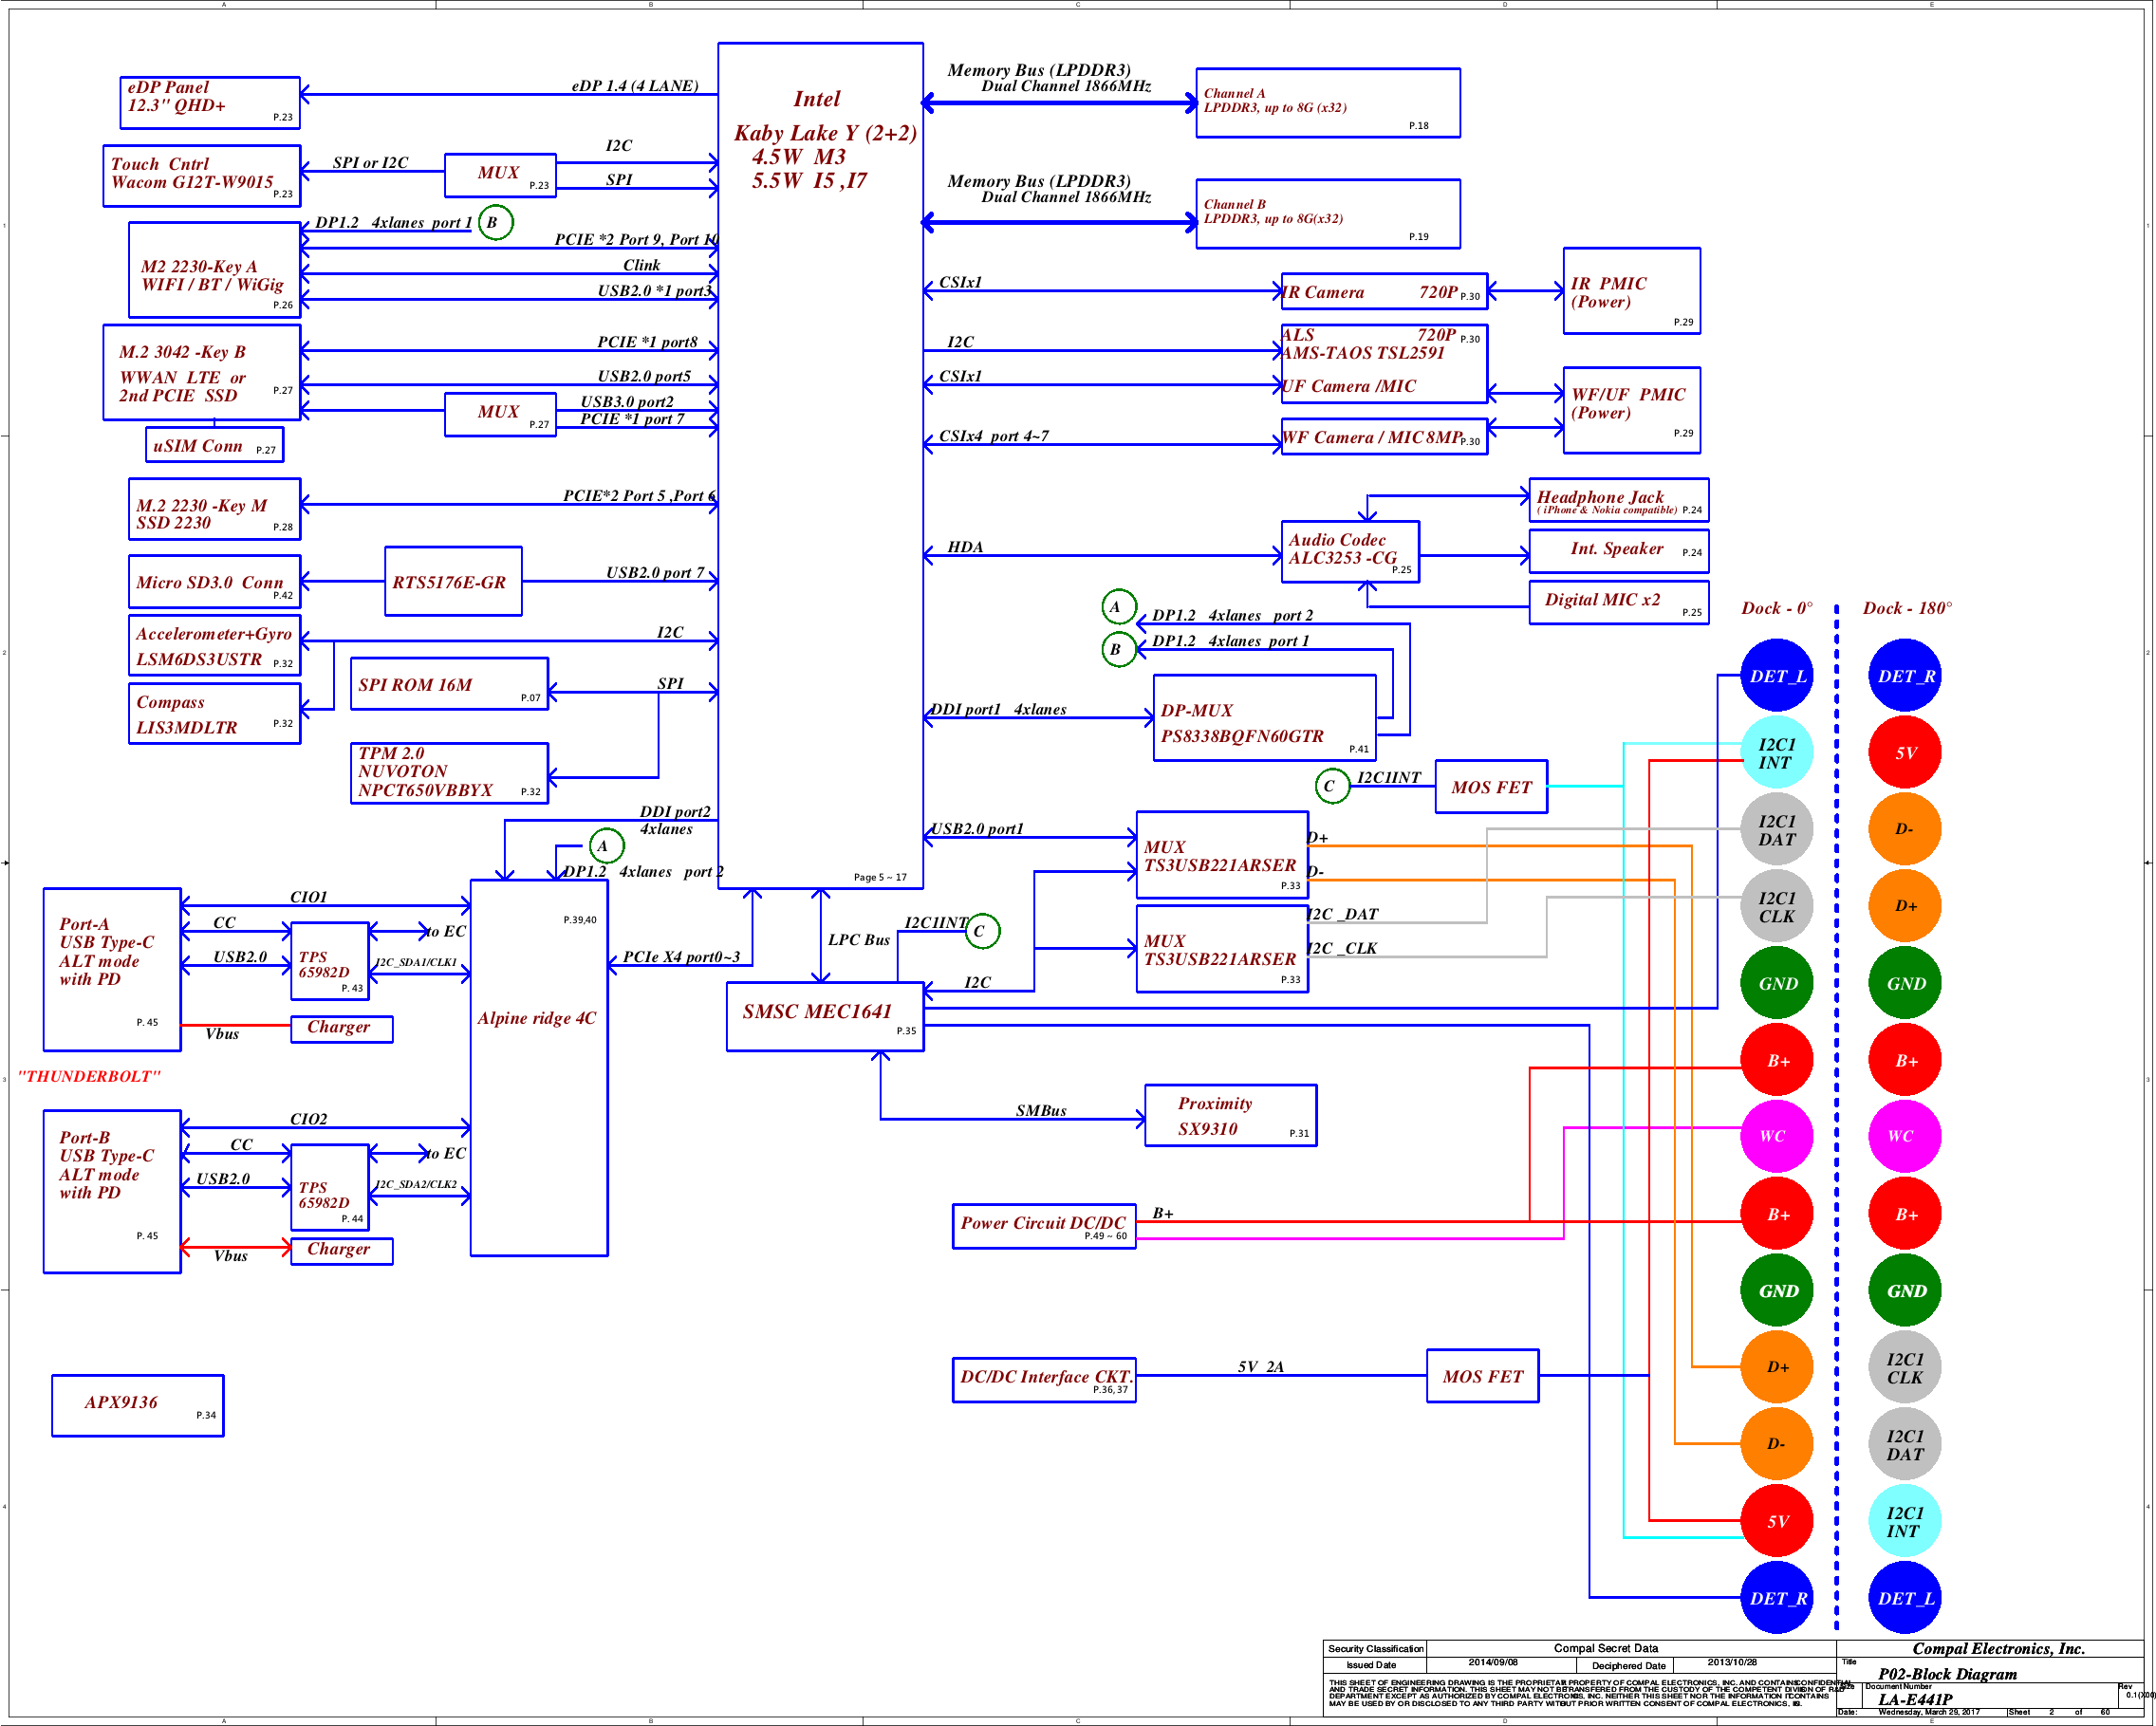Click the "THUNDERBOLT" red label
This screenshot has width=2156, height=1726.
89,1076
